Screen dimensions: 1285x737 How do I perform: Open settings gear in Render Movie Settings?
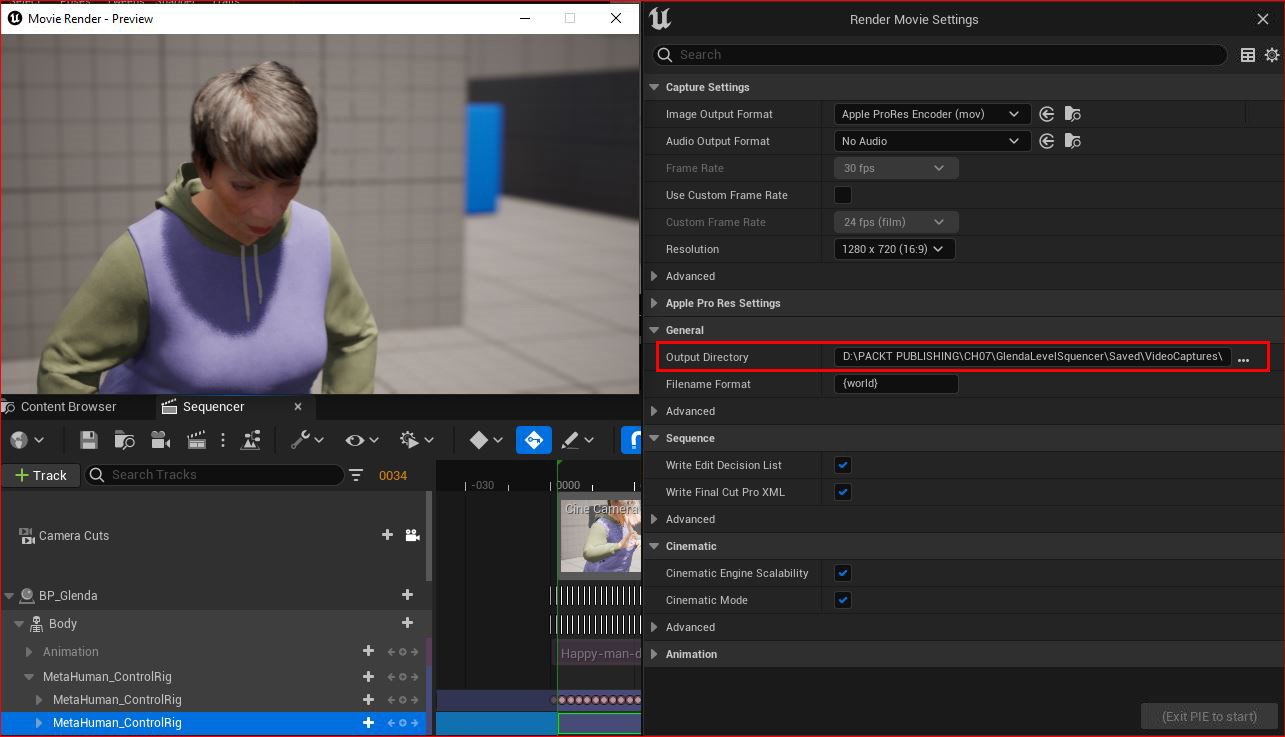[x=1272, y=55]
